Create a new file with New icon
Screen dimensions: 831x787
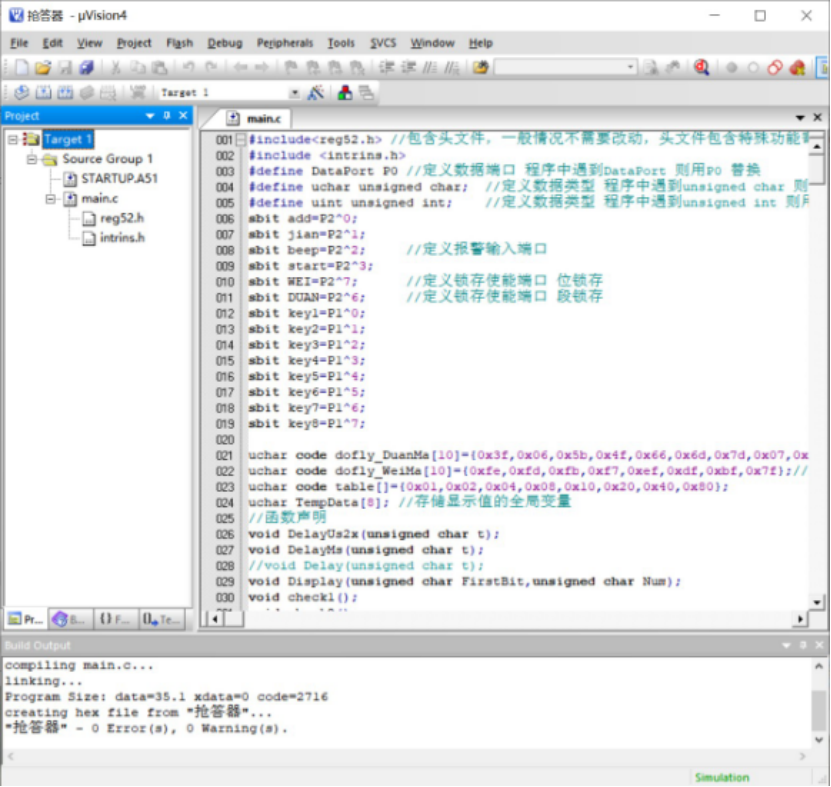[x=22, y=67]
